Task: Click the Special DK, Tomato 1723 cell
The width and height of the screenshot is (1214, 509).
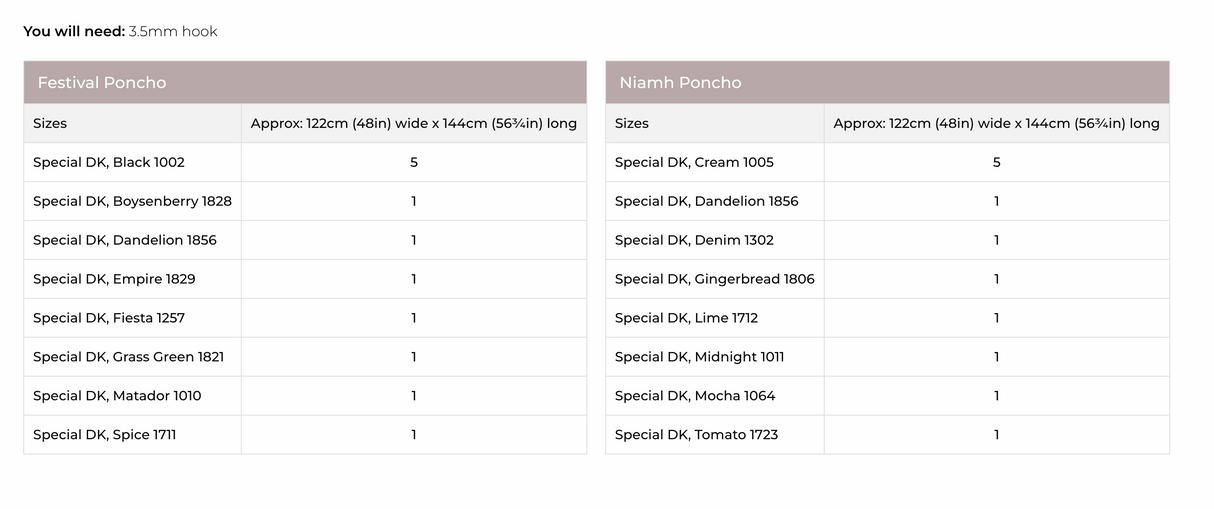Action: click(x=715, y=435)
